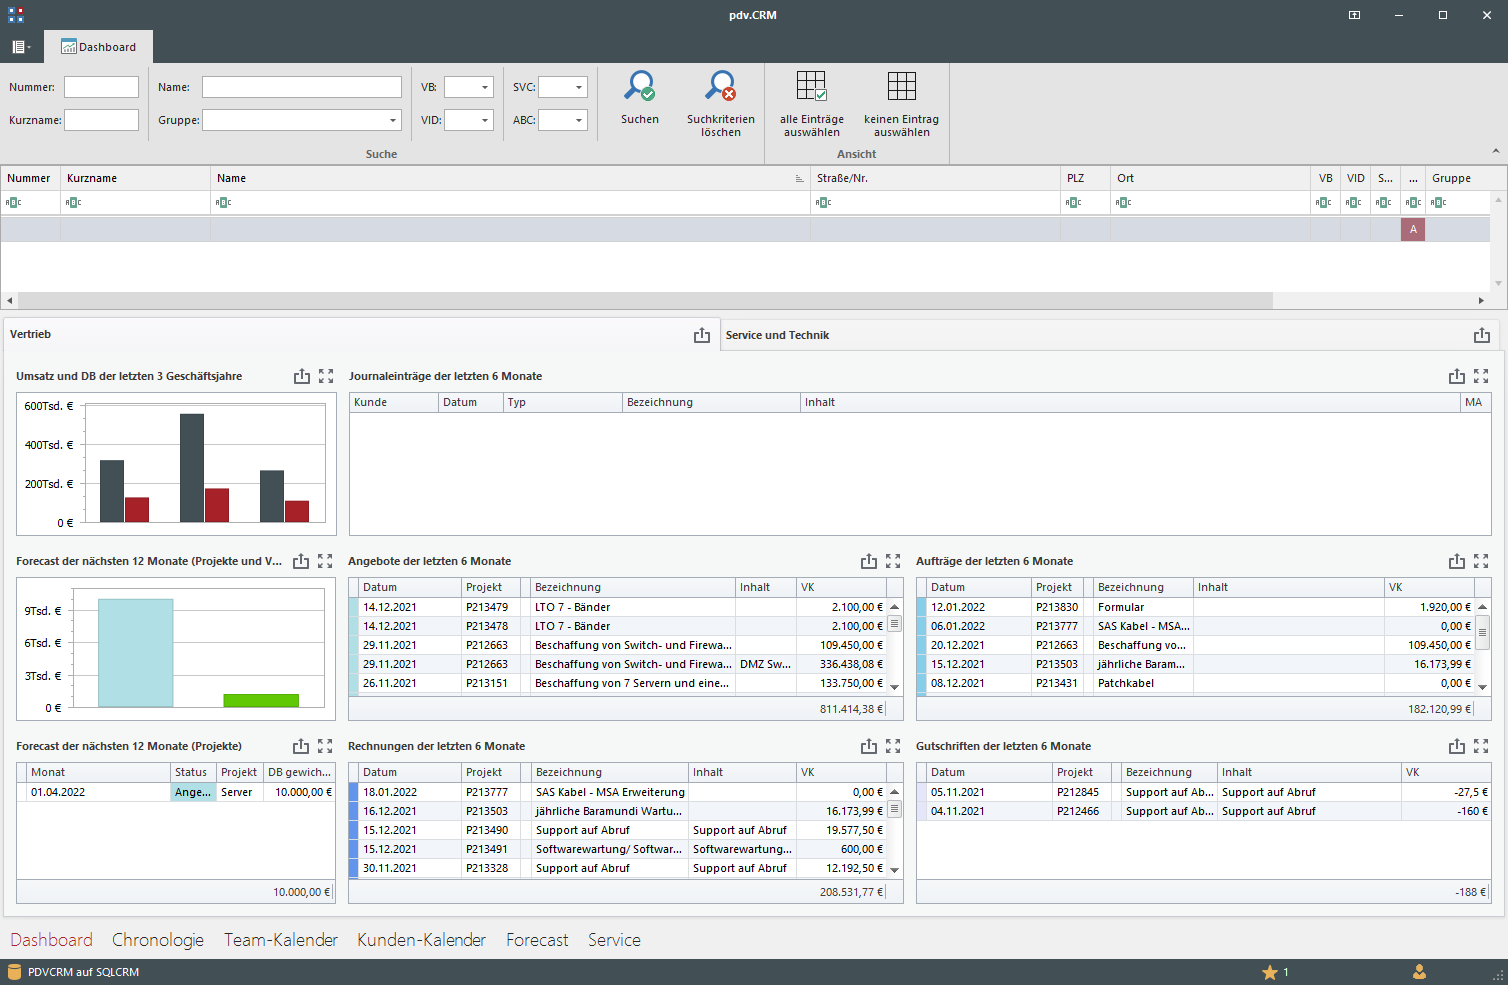Click Suchkriterien löschen icon
This screenshot has height=985, width=1508.
(x=720, y=87)
